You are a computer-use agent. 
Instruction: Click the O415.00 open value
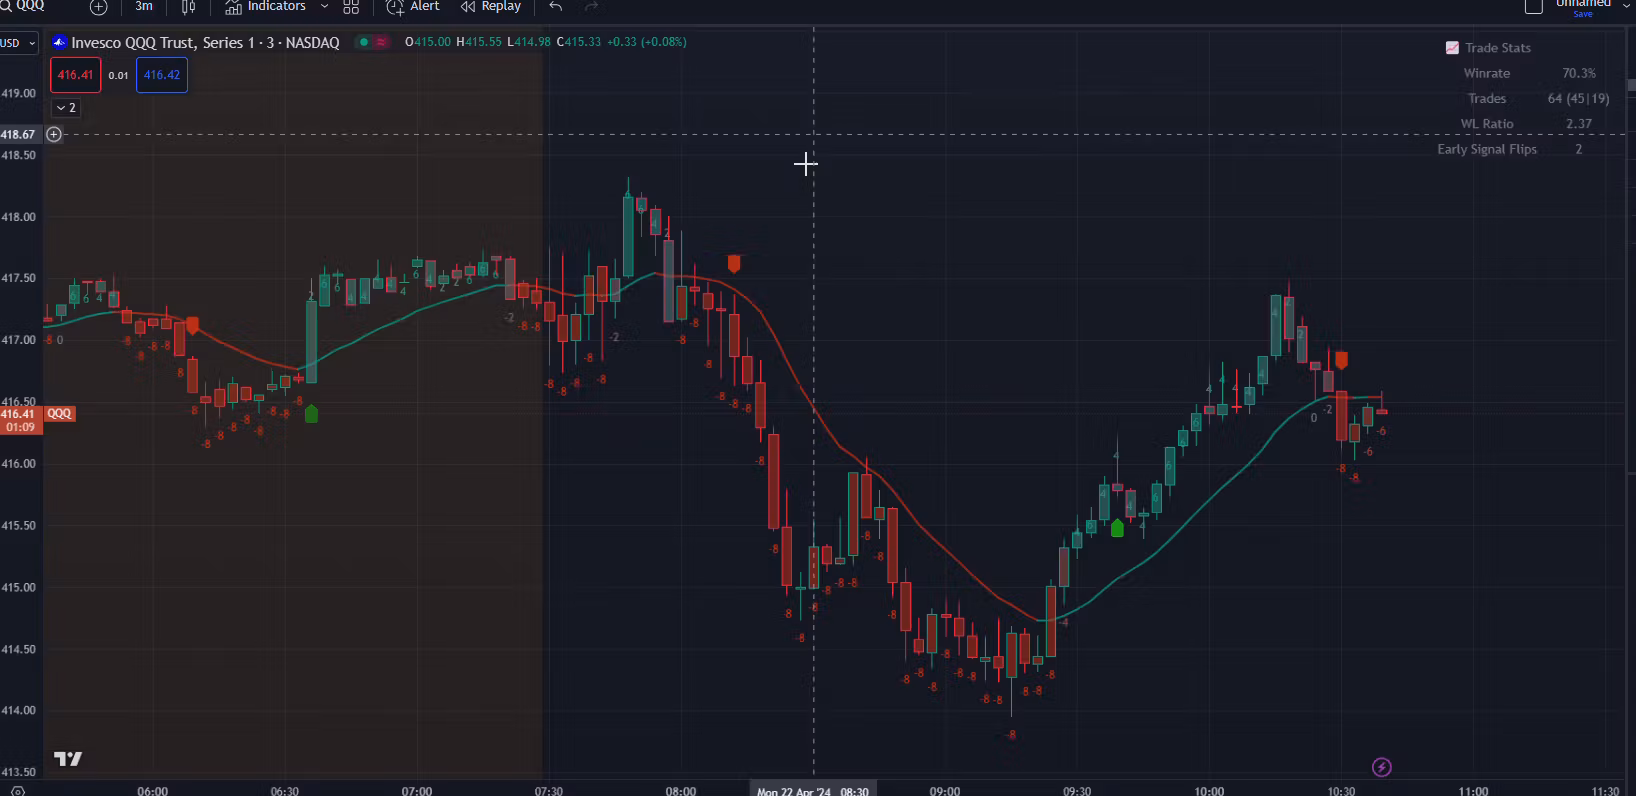point(428,42)
